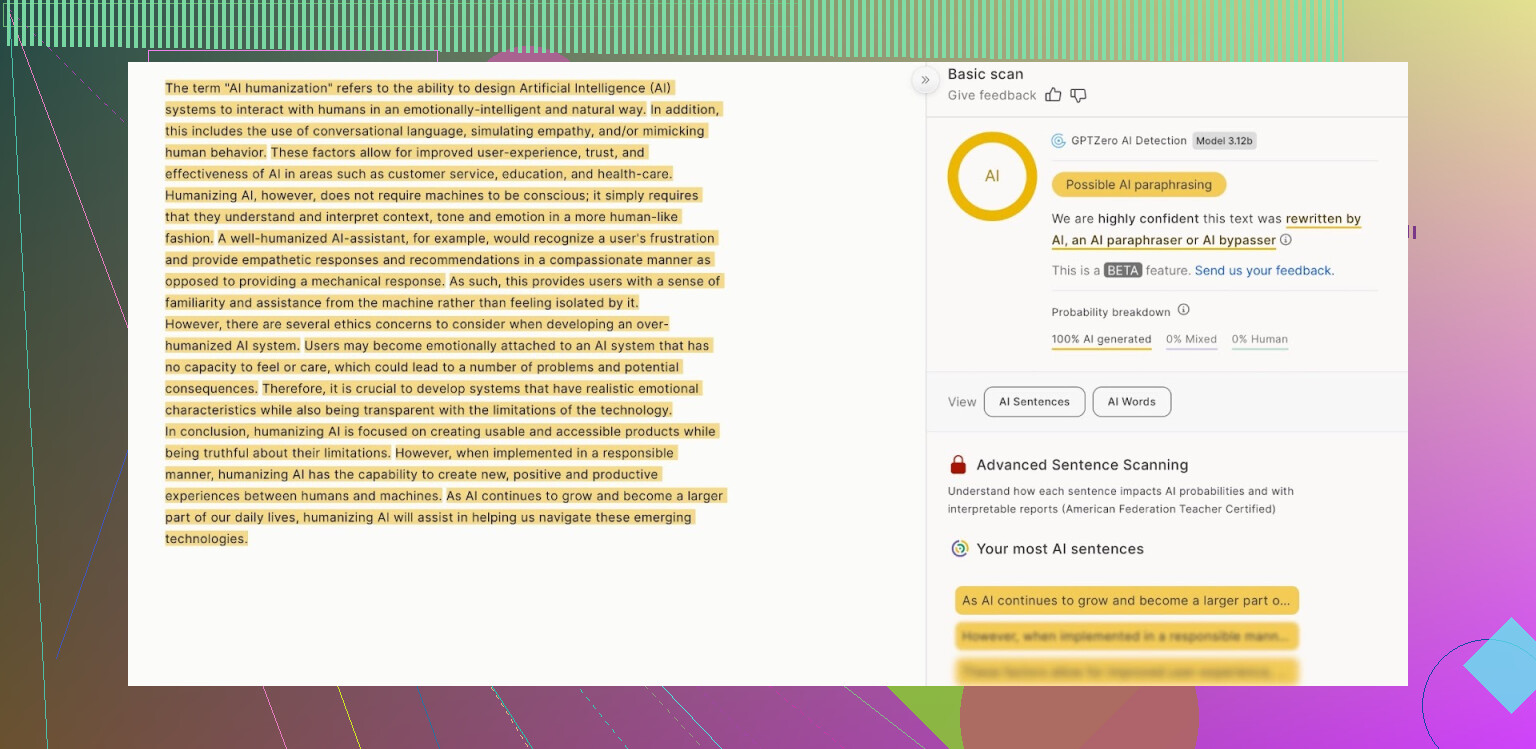Viewport: 1536px width, 749px height.
Task: Click the yellow AI score ring
Action: point(992,176)
